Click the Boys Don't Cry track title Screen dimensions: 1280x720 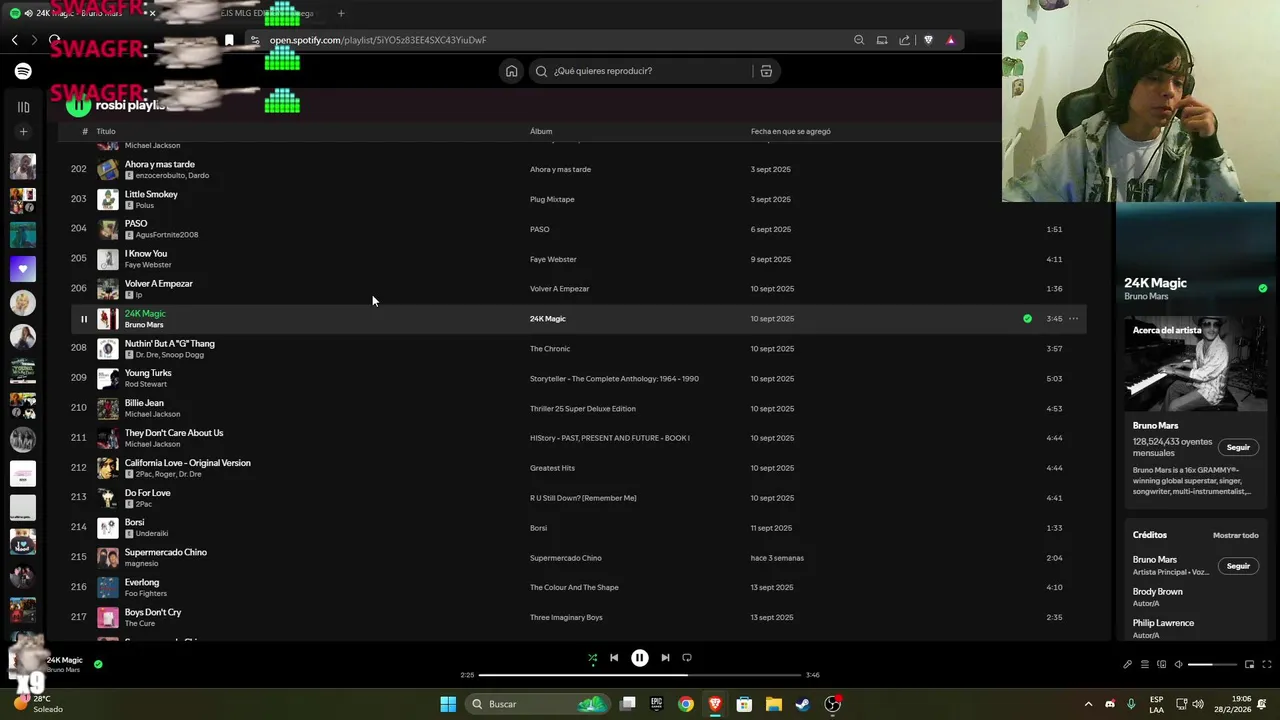point(153,612)
